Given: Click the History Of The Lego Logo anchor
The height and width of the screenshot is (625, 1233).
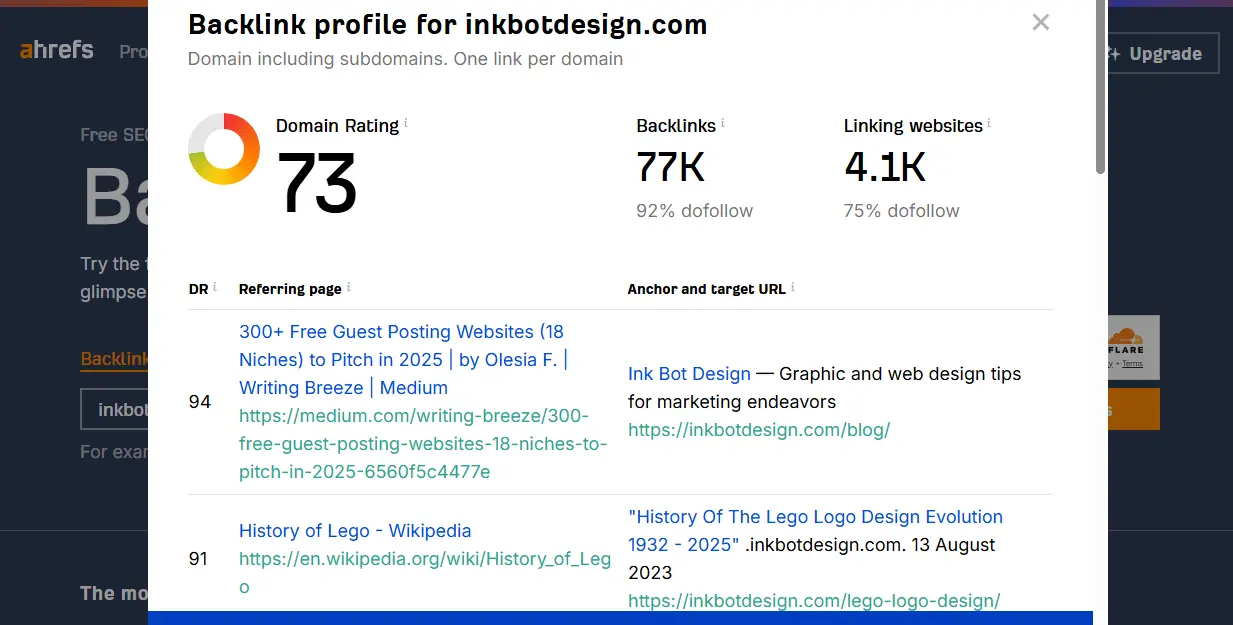Looking at the screenshot, I should pyautogui.click(x=815, y=530).
